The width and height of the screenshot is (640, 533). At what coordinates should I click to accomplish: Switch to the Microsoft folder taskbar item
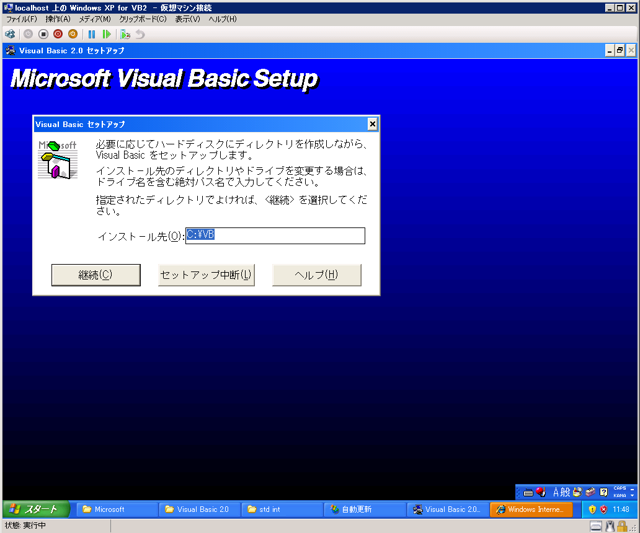pos(117,509)
